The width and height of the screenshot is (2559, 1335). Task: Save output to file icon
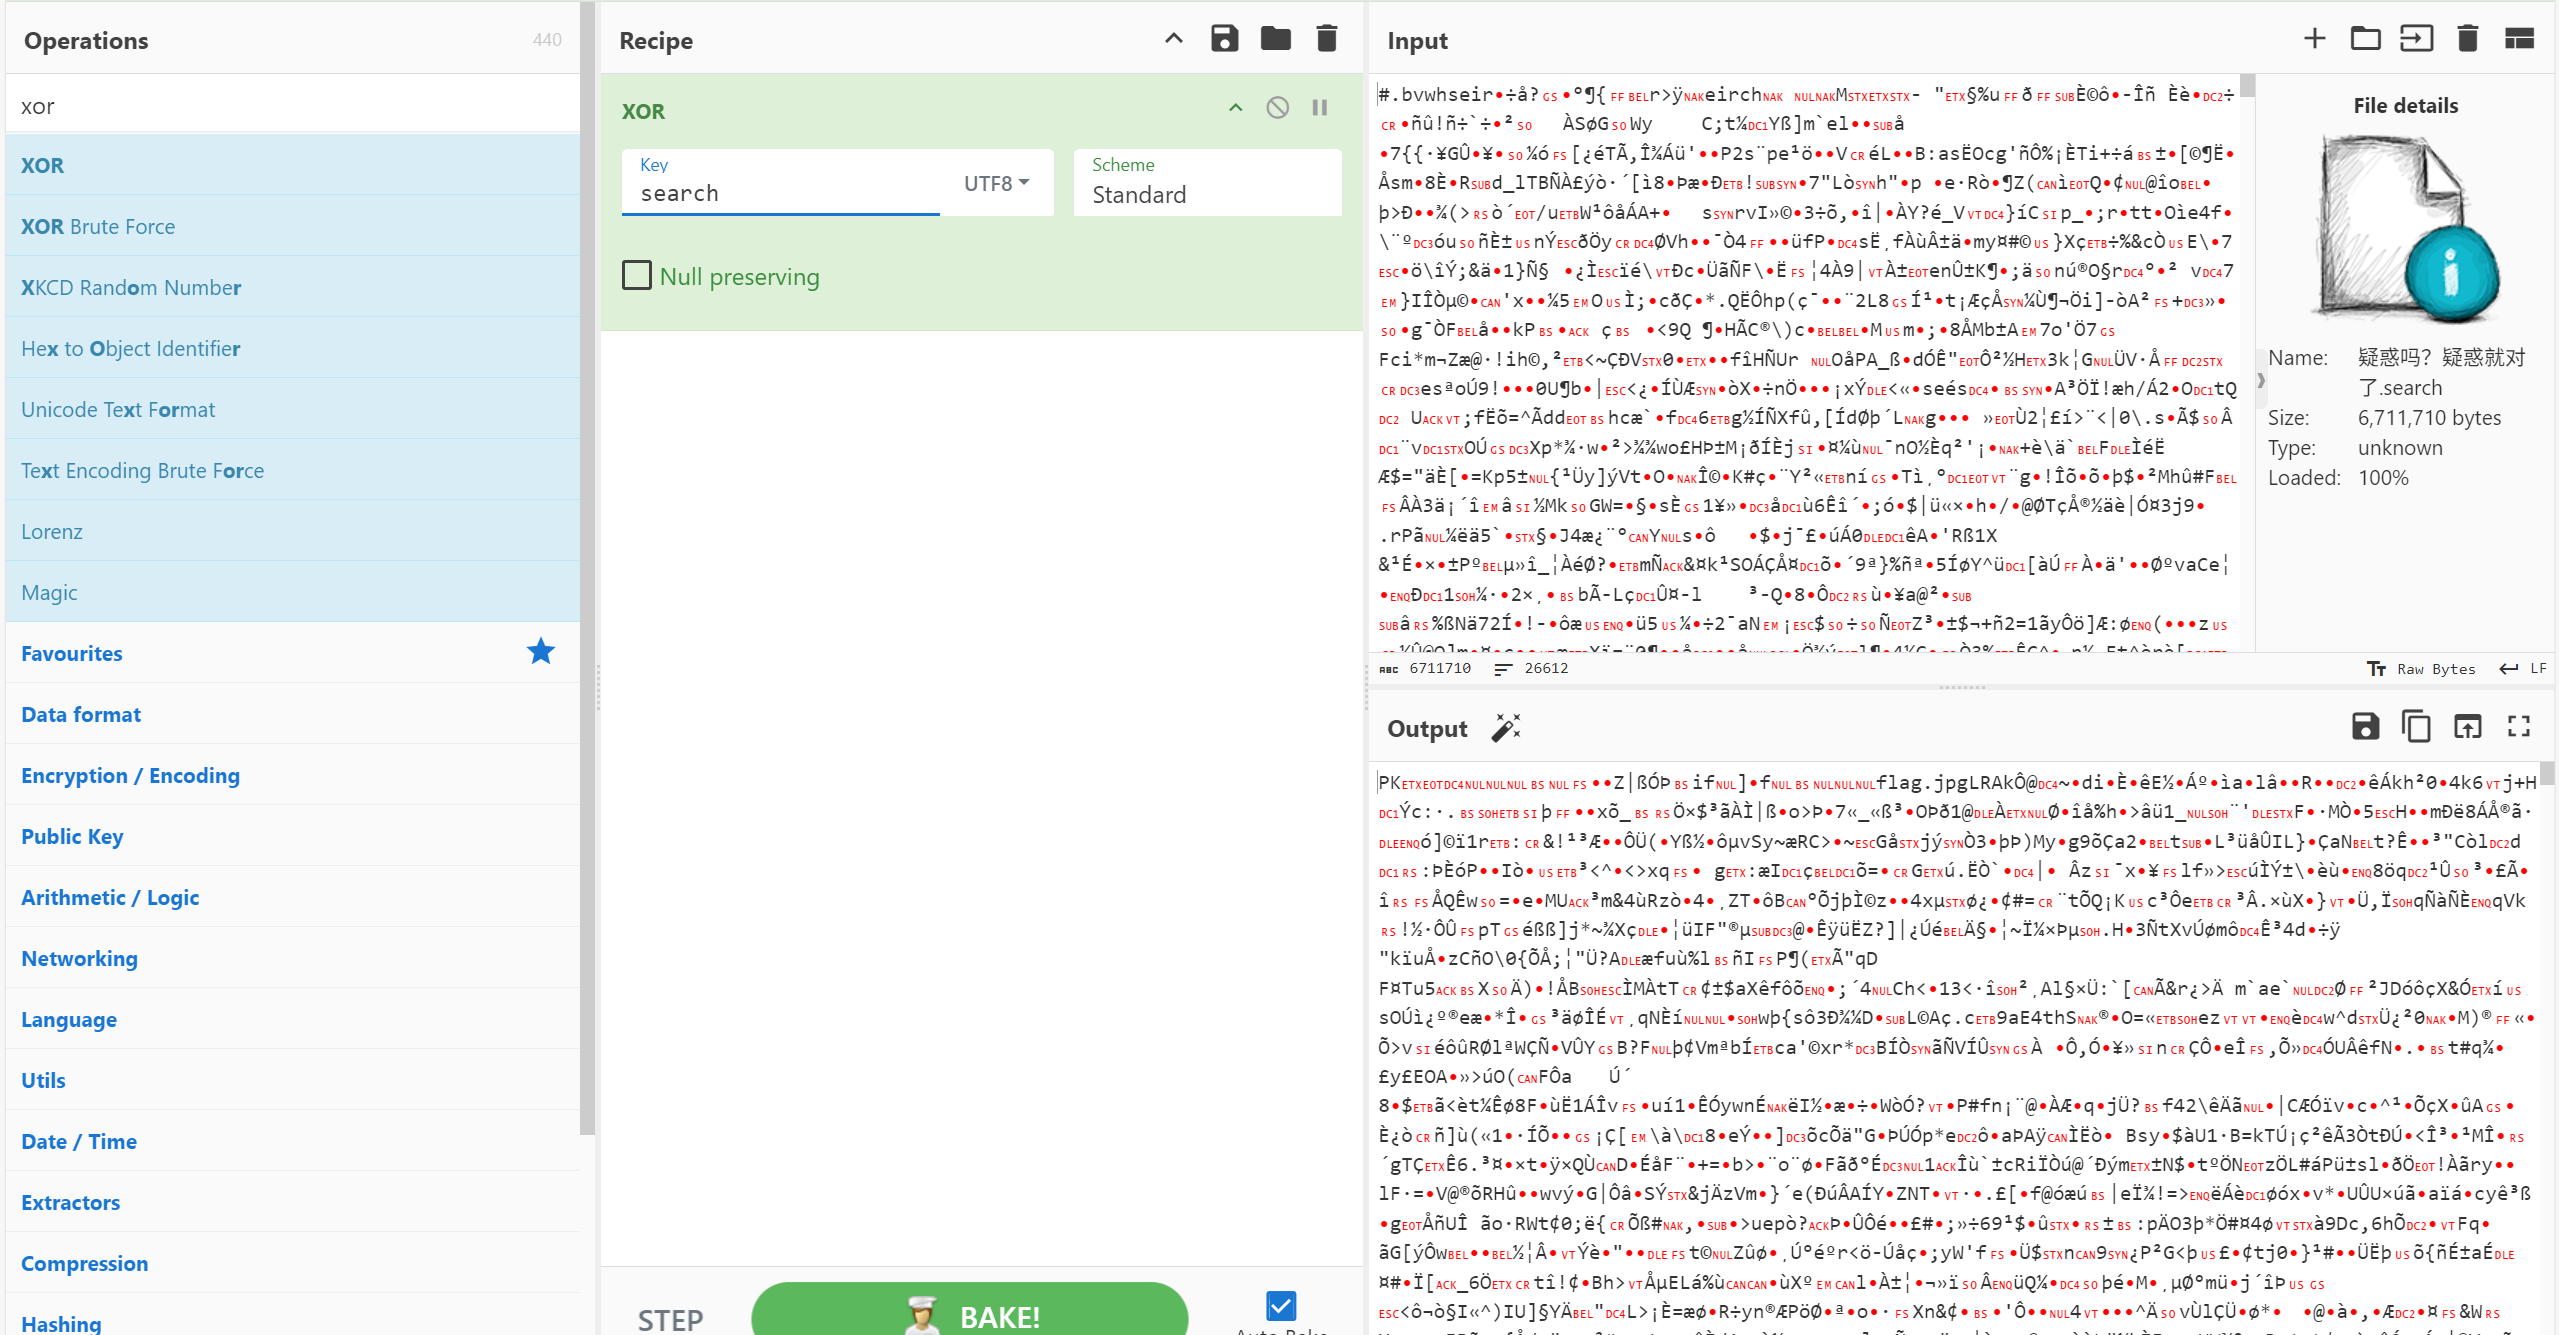coord(2365,727)
